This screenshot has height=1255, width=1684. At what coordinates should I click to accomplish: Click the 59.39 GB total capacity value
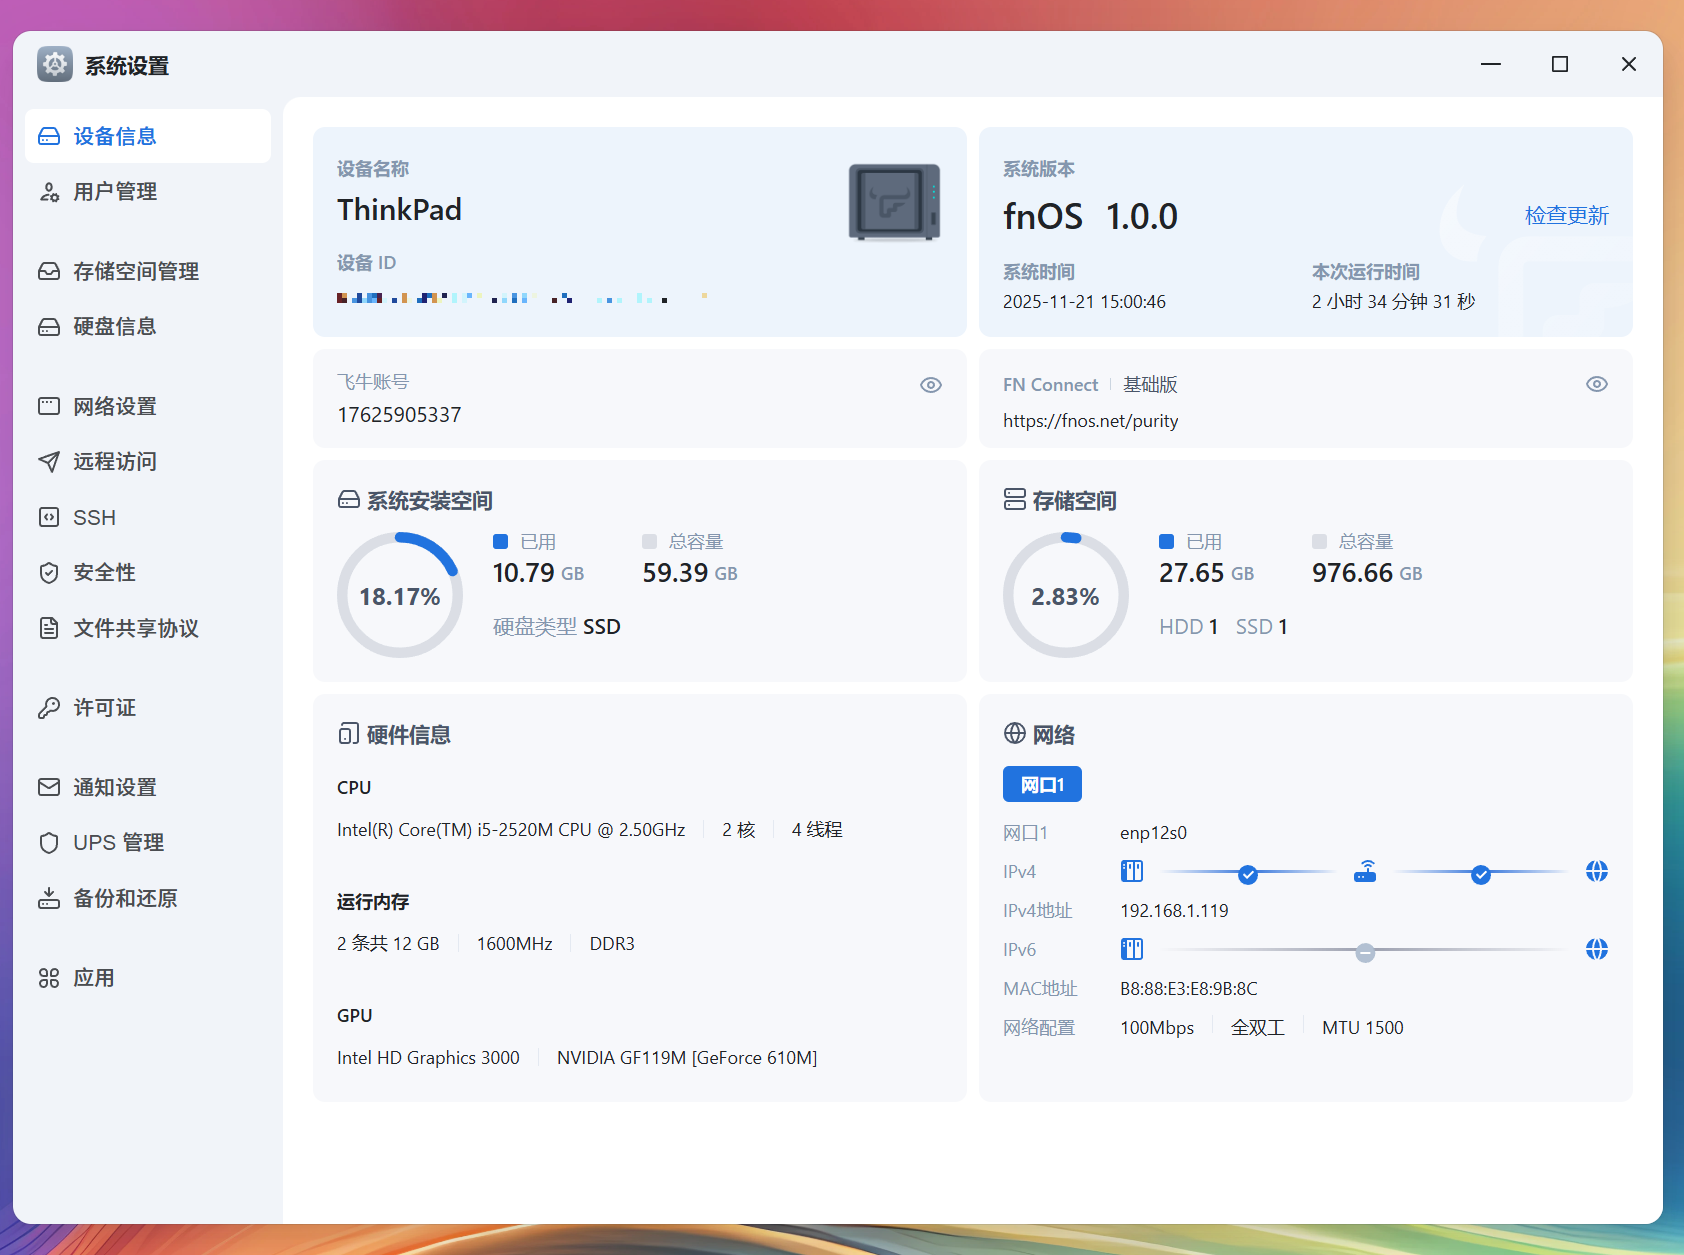[x=690, y=573]
